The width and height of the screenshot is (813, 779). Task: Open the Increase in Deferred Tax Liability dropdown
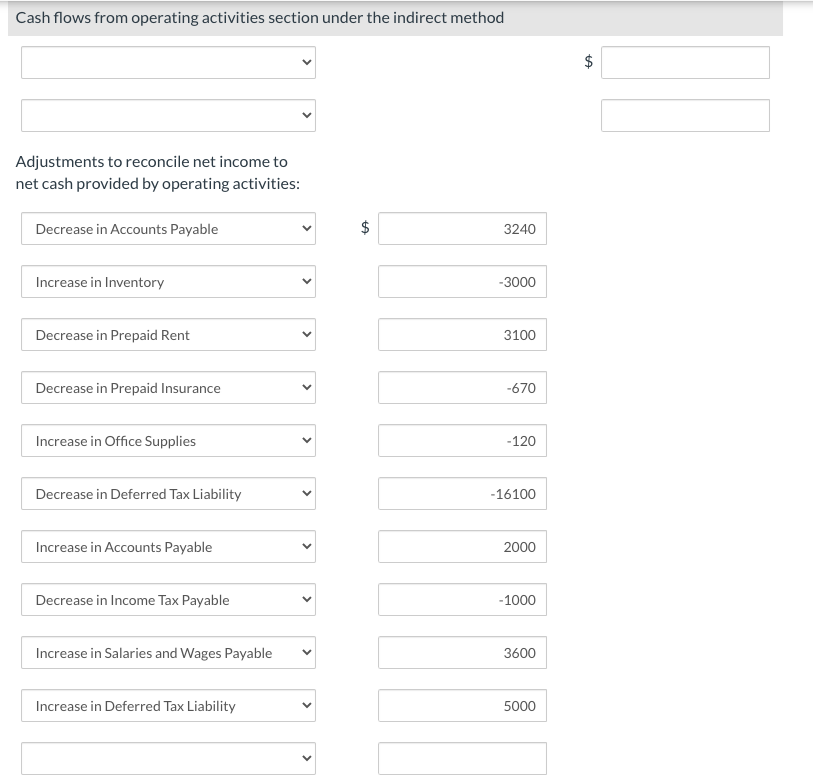[168, 705]
